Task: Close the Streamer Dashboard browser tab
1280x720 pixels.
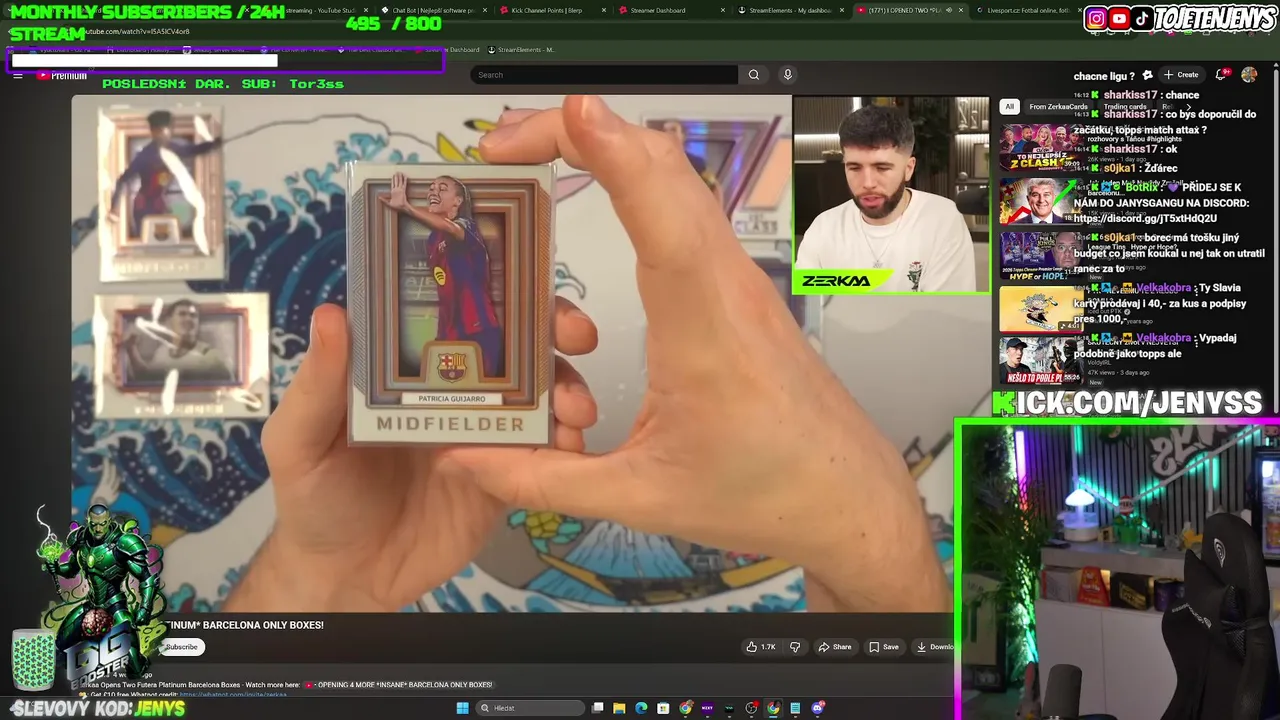Action: coord(722,10)
